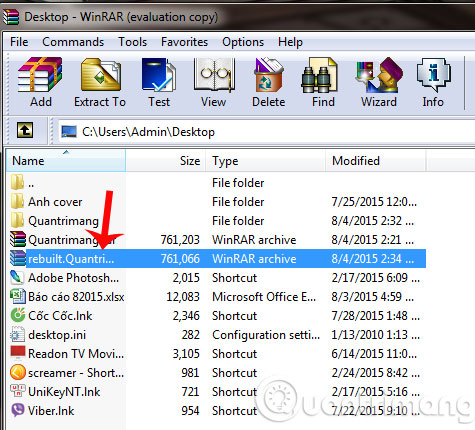Sort by the Name column header
Image resolution: width=475 pixels, height=430 pixels.
tap(66, 161)
